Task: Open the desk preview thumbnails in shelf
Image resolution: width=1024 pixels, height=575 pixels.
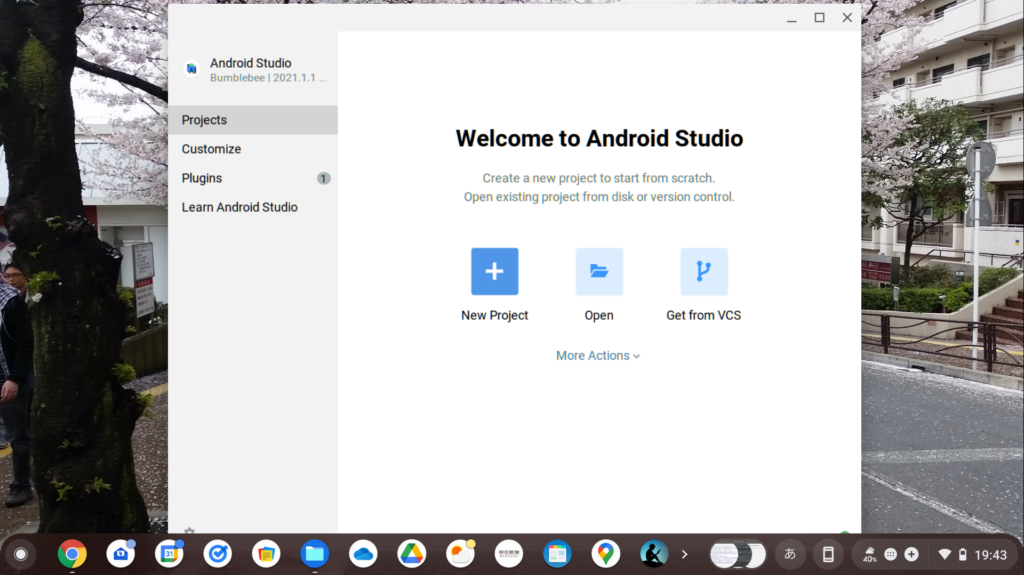Action: pyautogui.click(x=737, y=555)
